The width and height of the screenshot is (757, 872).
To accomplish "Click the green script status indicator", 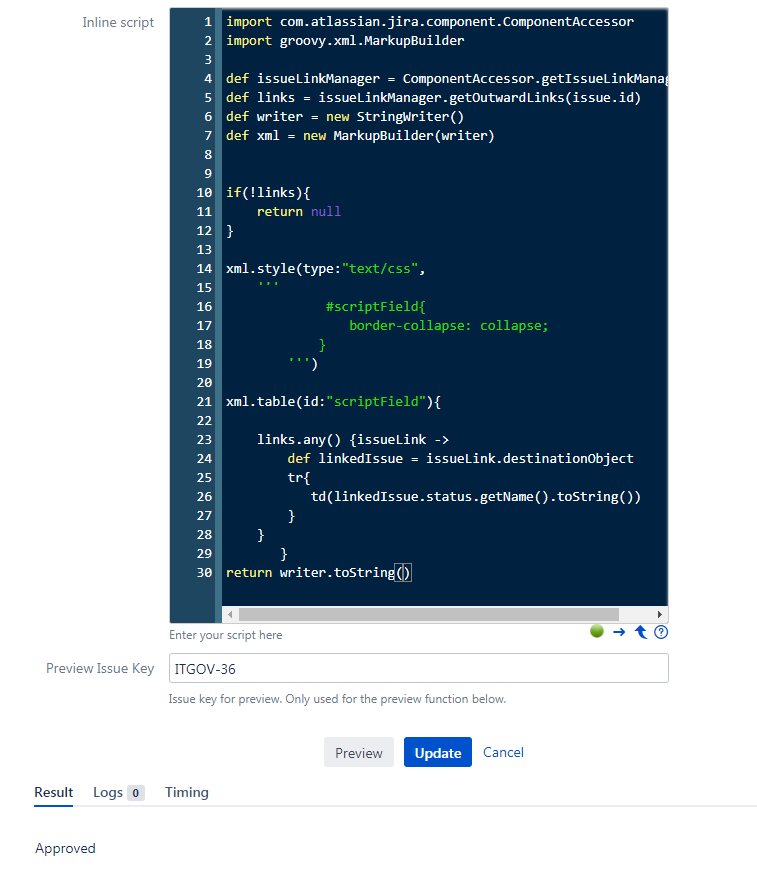I will point(597,631).
